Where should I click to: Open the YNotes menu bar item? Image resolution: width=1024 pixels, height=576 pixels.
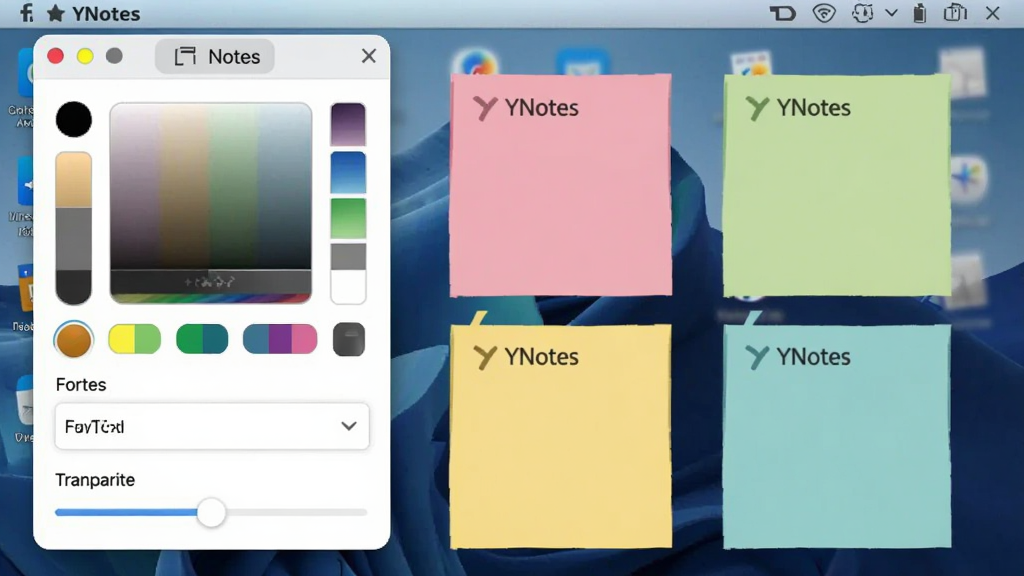click(x=106, y=14)
